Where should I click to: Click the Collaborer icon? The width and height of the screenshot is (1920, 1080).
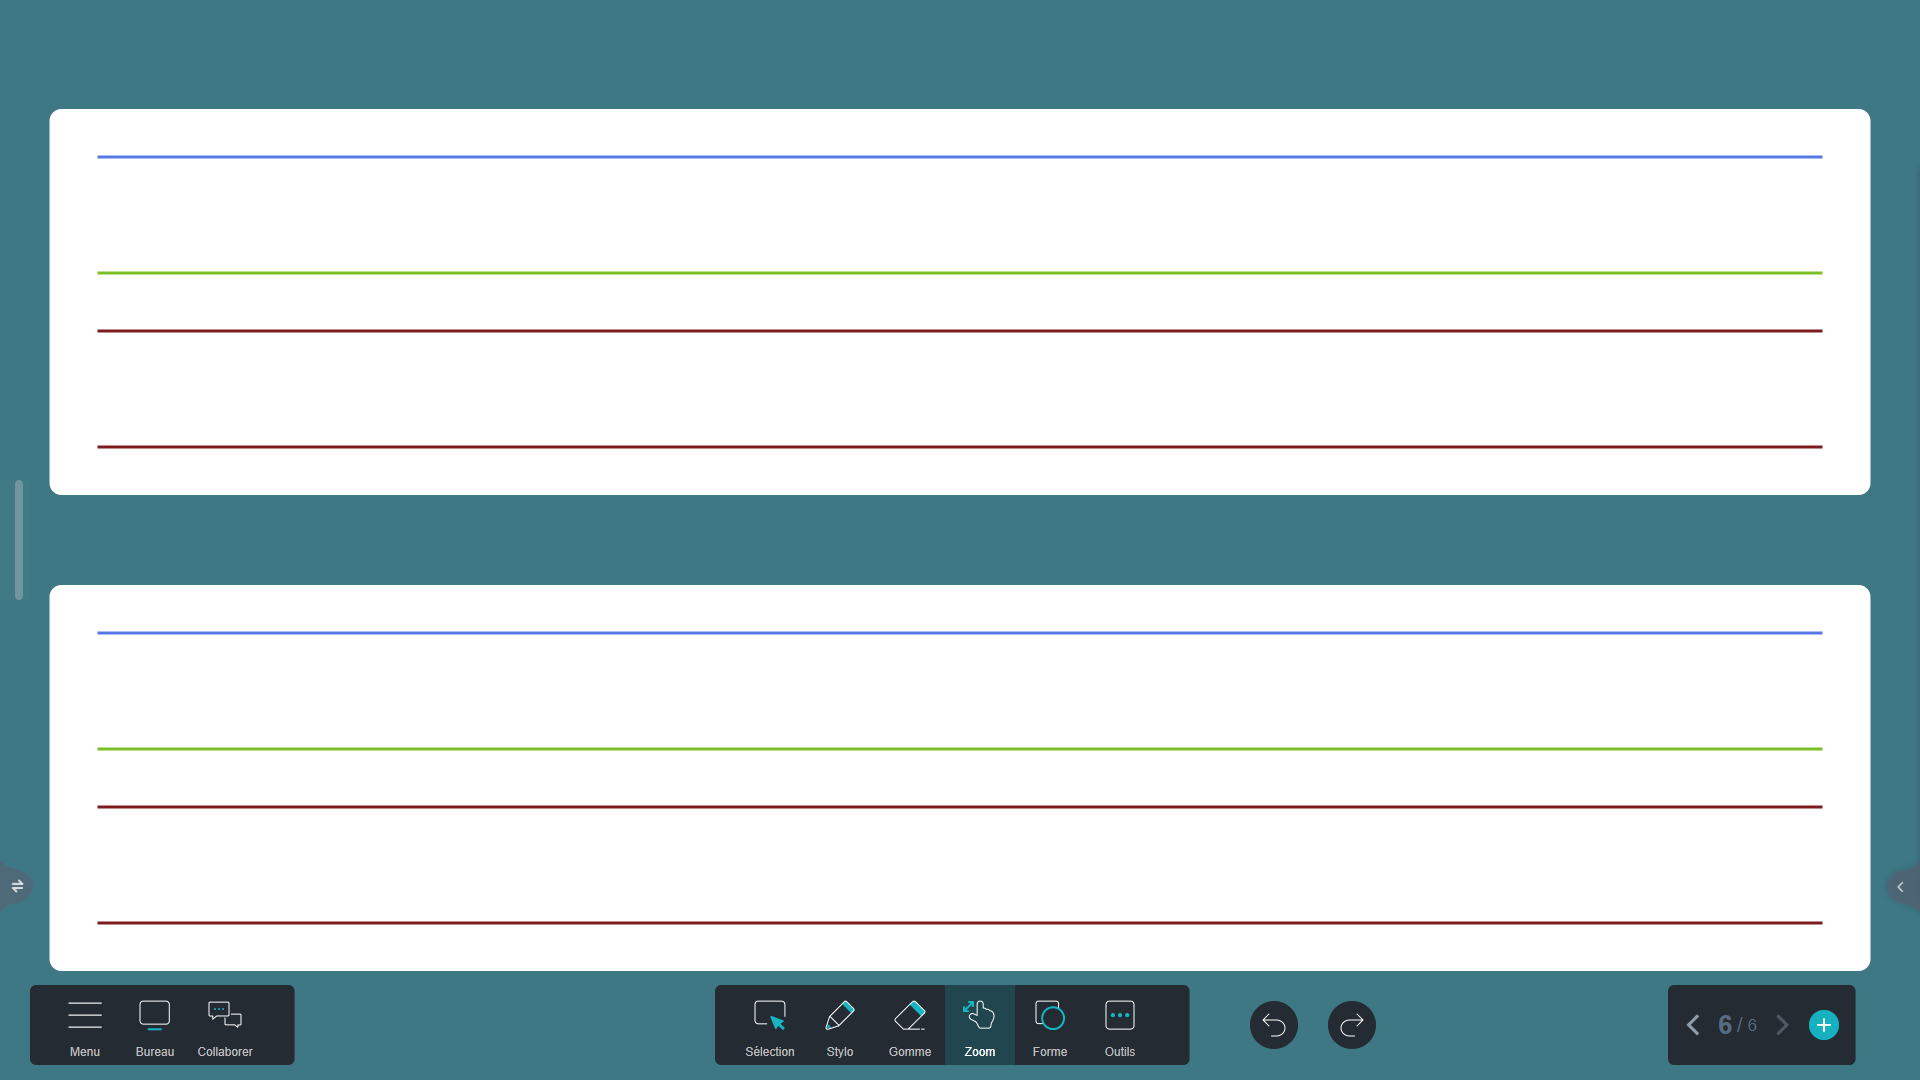(225, 1025)
